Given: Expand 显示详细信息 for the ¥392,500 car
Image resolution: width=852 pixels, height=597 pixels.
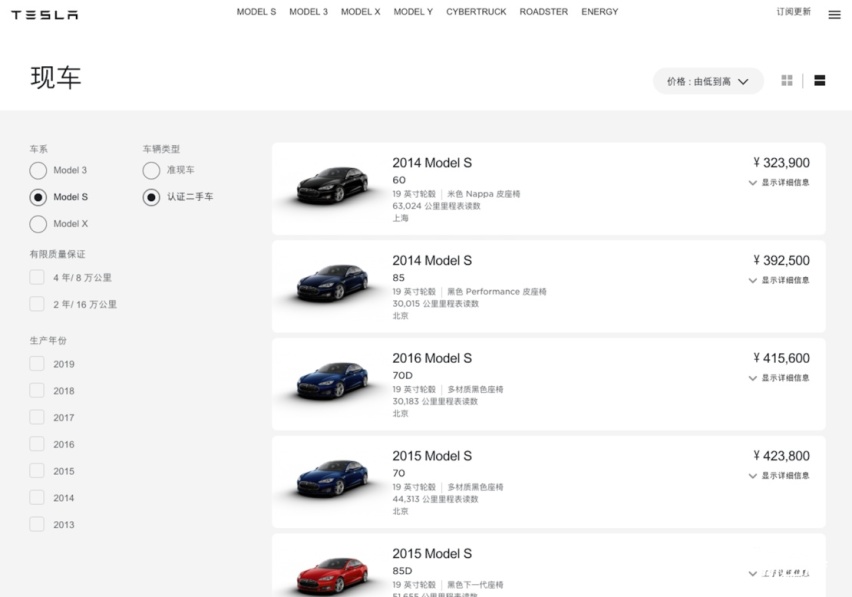Looking at the screenshot, I should click(x=779, y=280).
